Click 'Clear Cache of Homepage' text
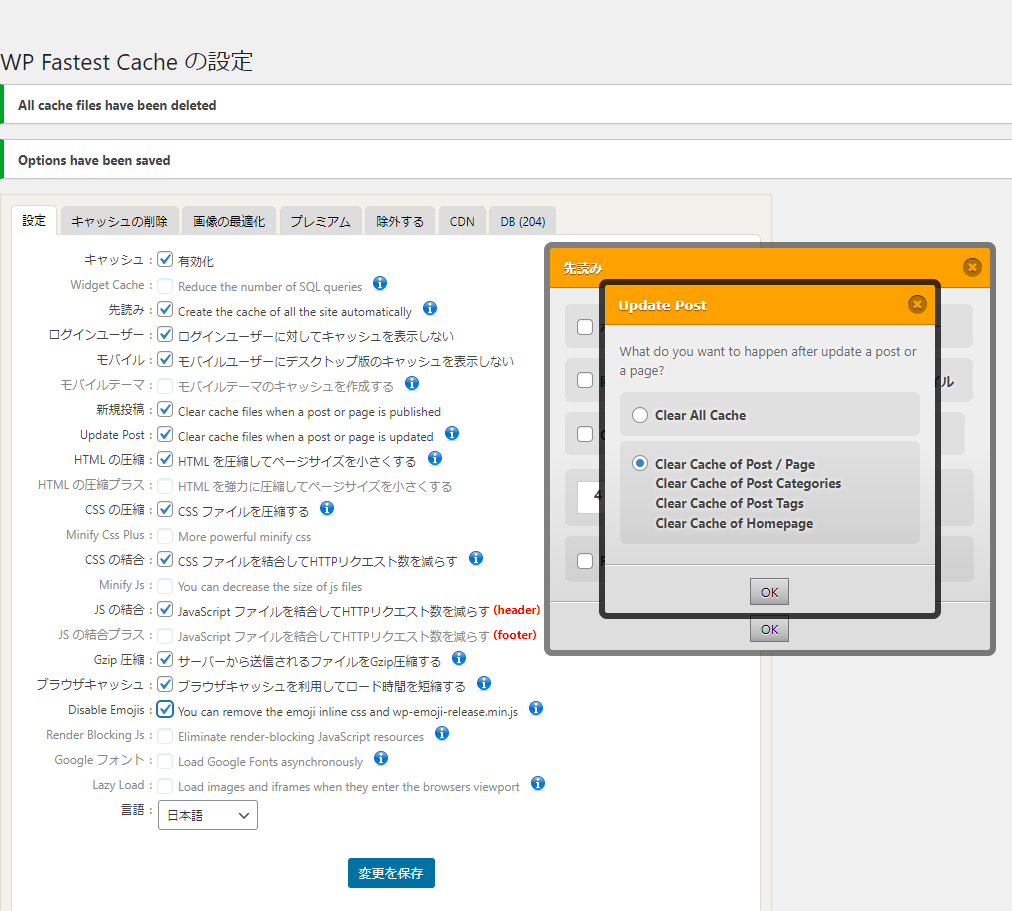This screenshot has height=911, width=1012. [x=734, y=523]
